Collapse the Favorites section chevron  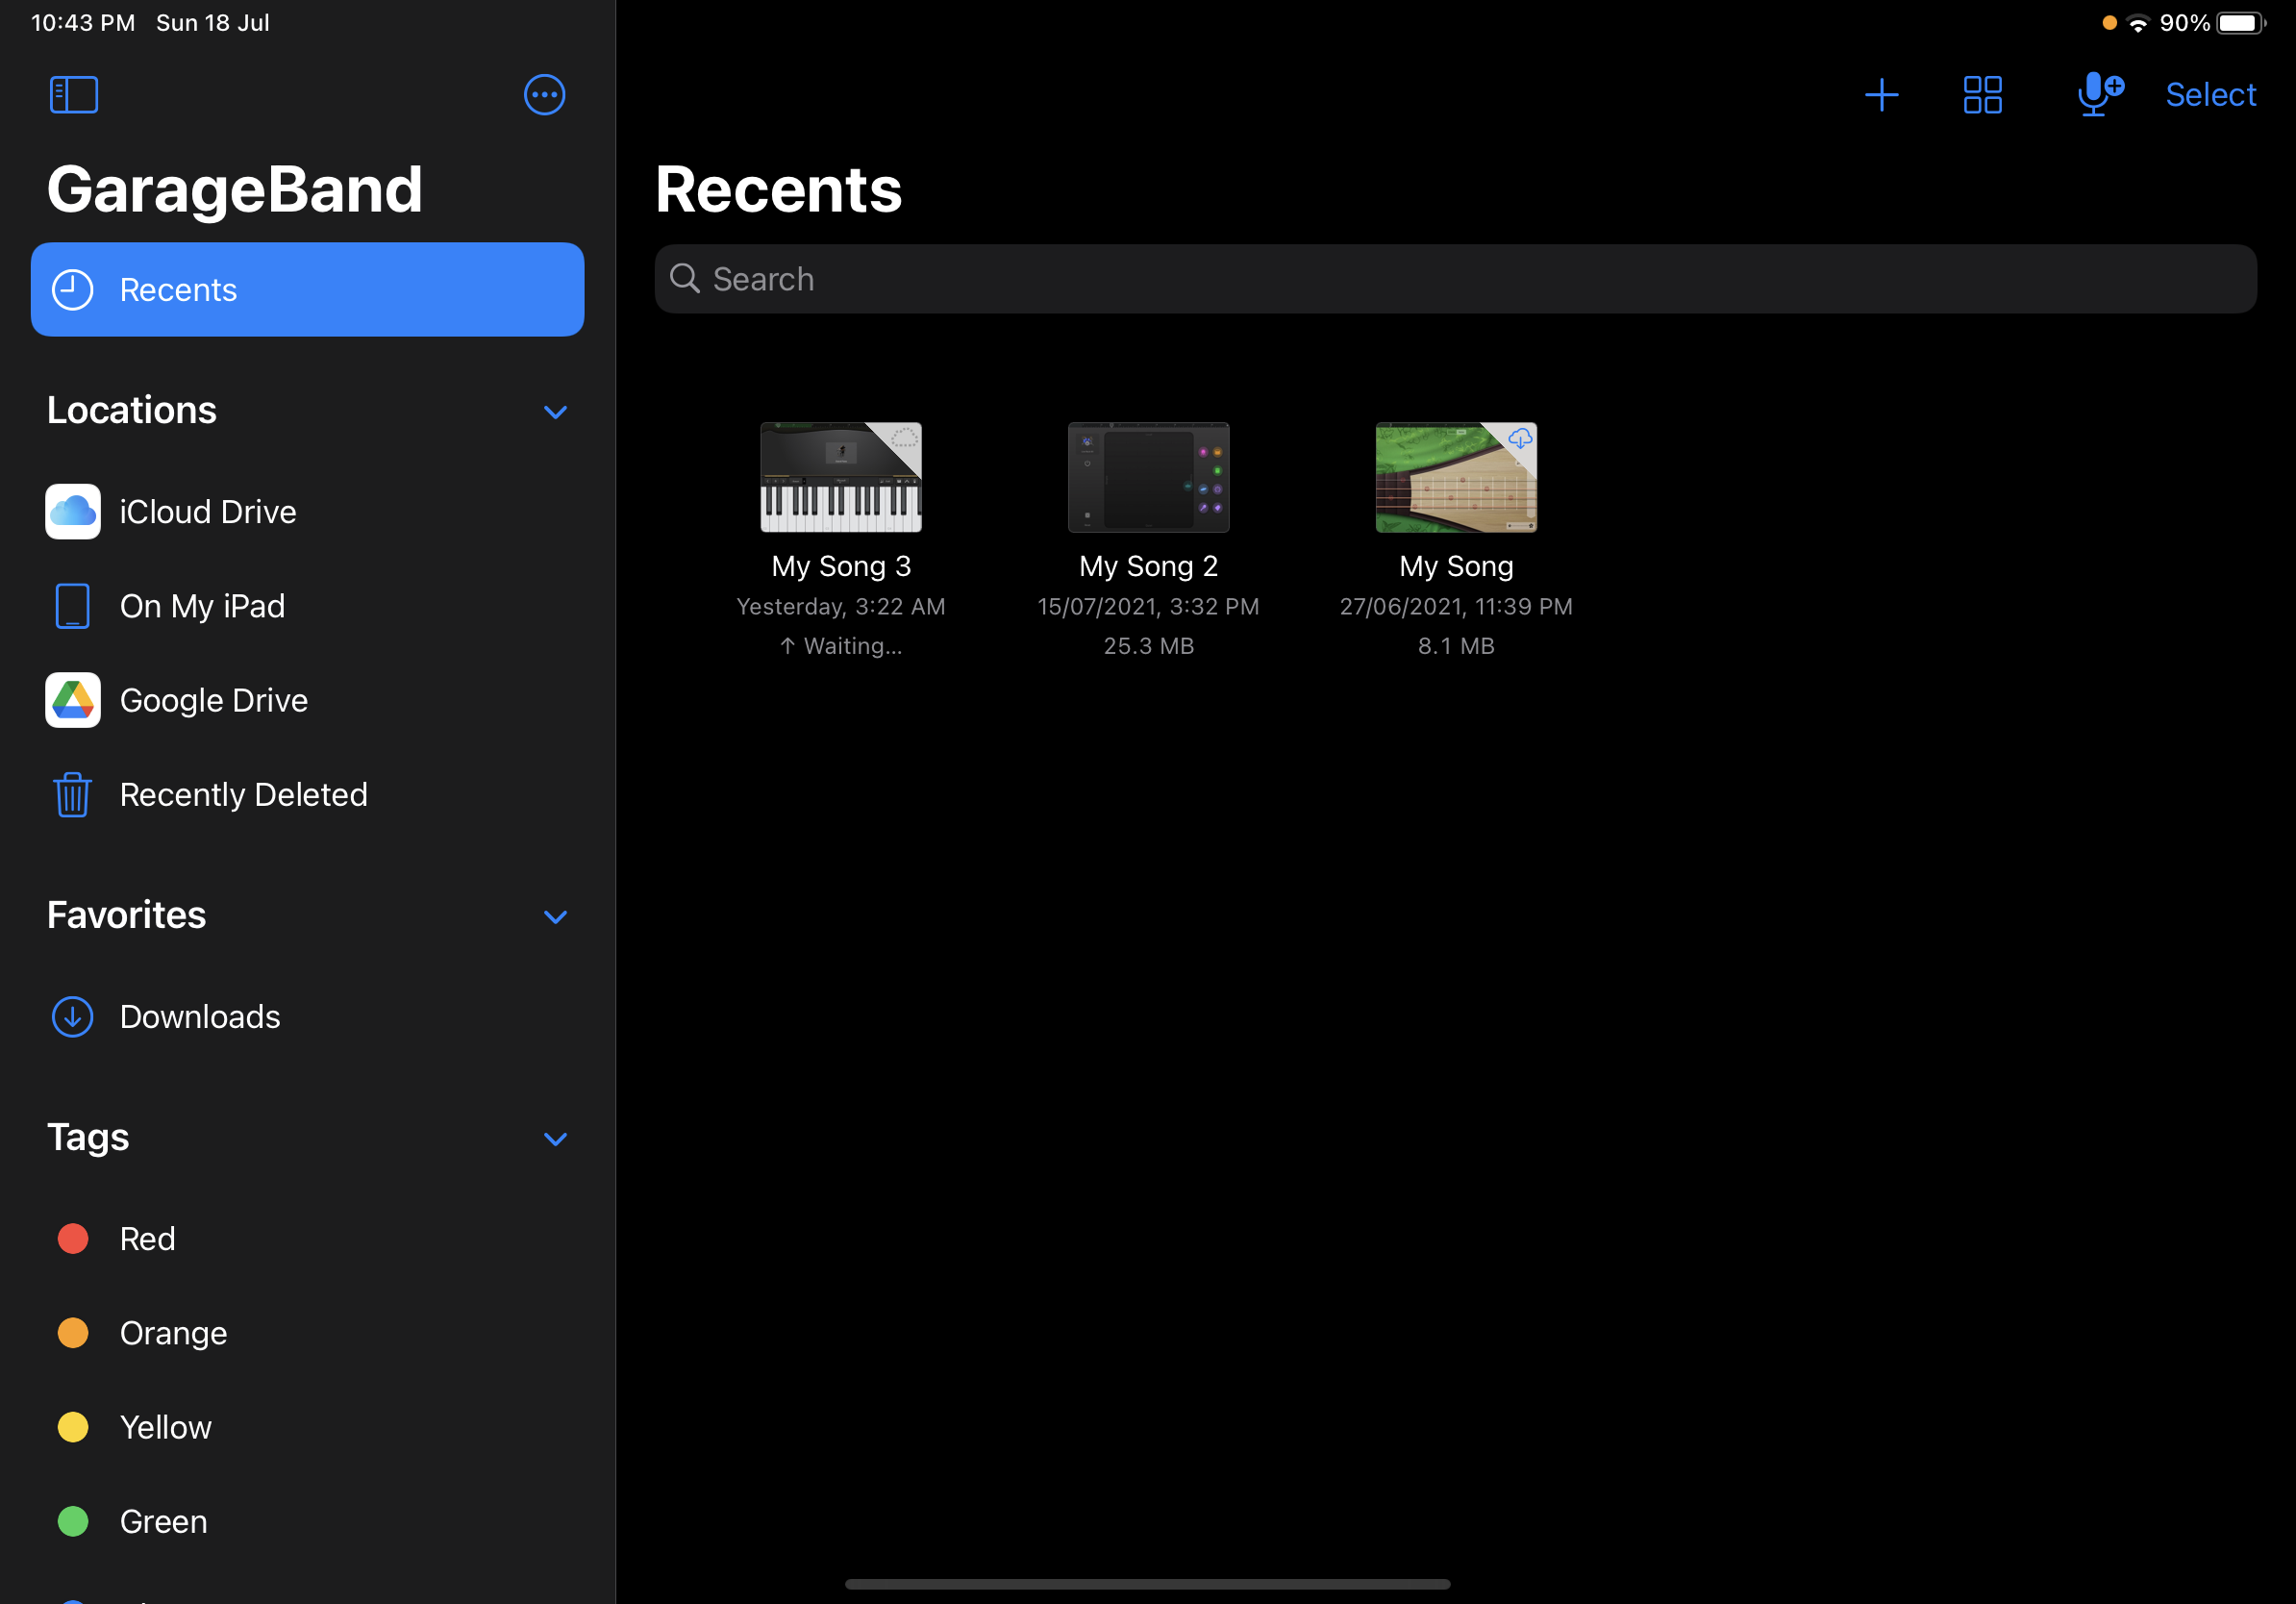pyautogui.click(x=555, y=917)
